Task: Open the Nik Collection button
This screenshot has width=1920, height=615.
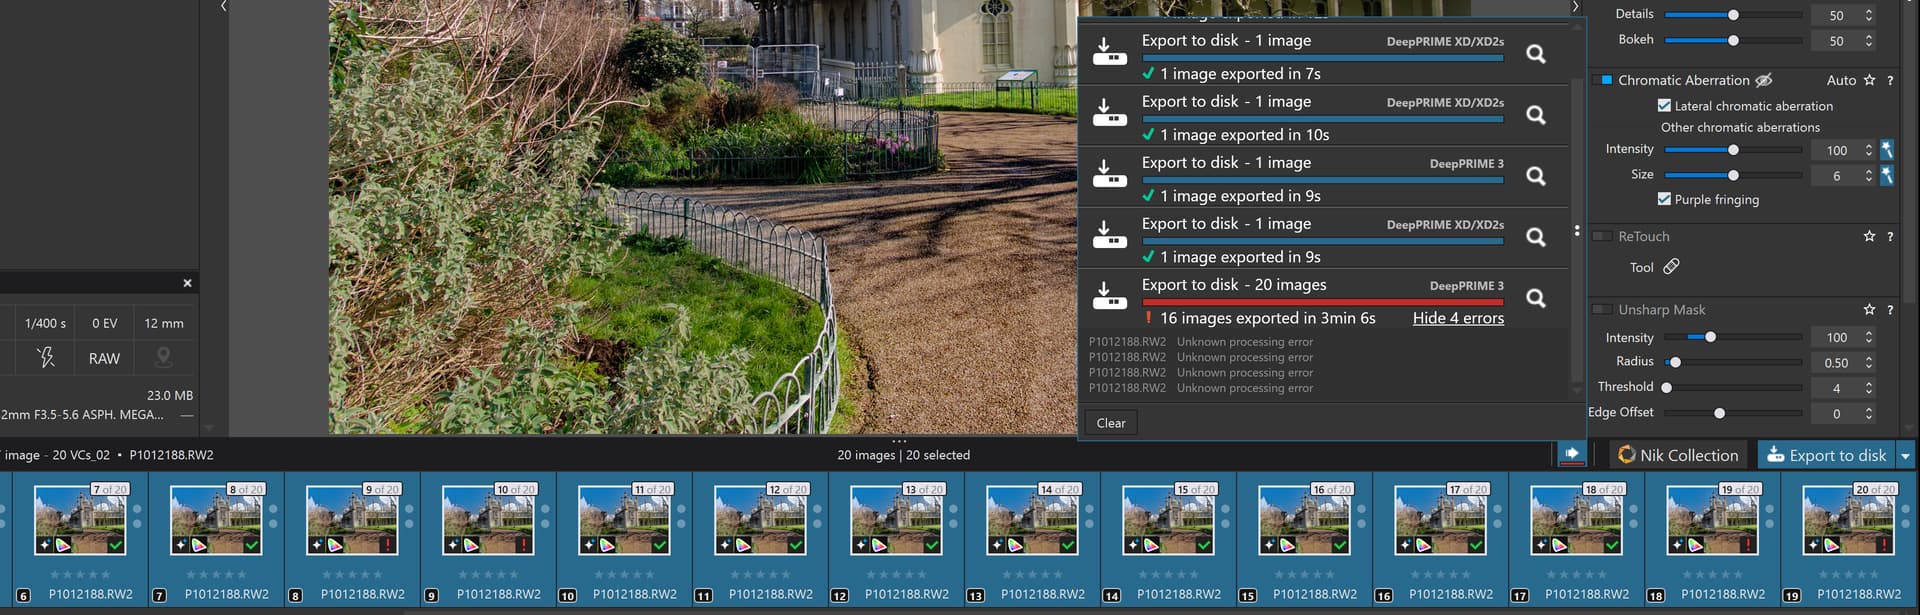Action: (x=1678, y=455)
